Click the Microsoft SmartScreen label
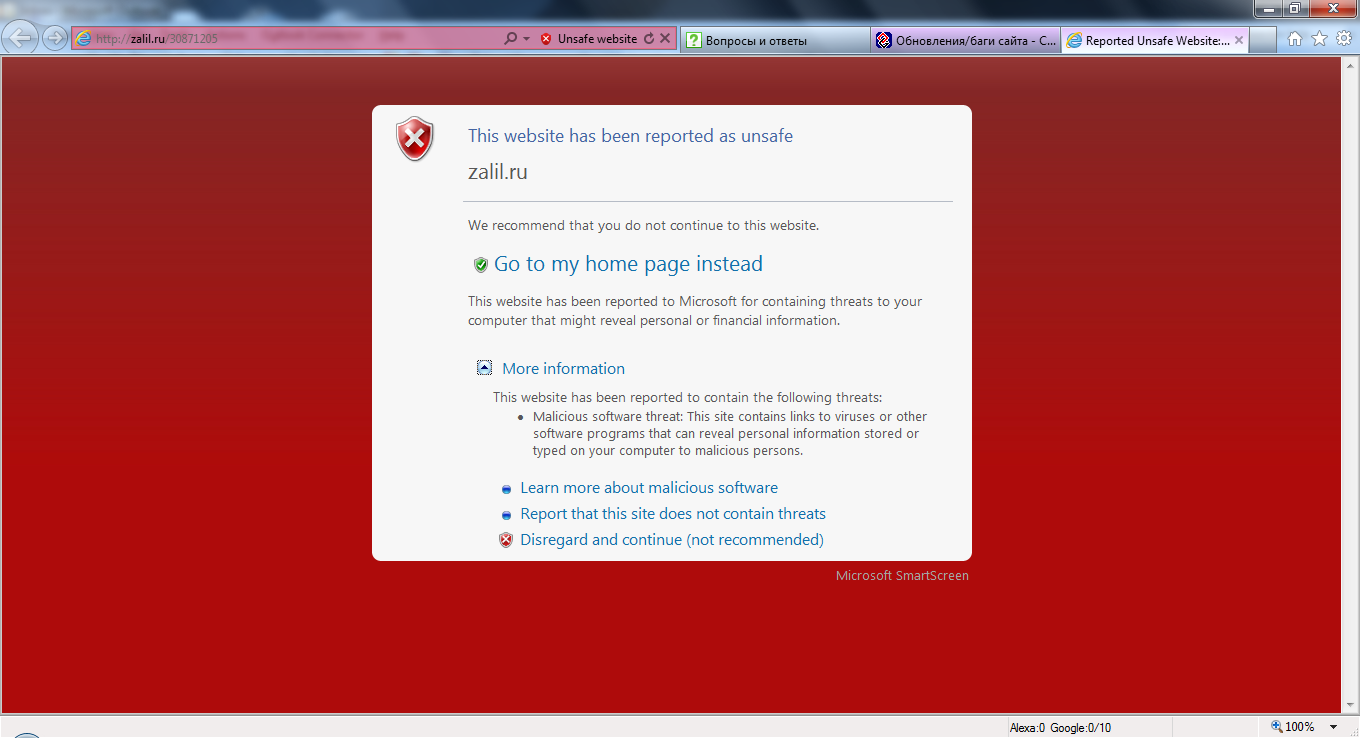Image resolution: width=1360 pixels, height=738 pixels. coord(902,576)
